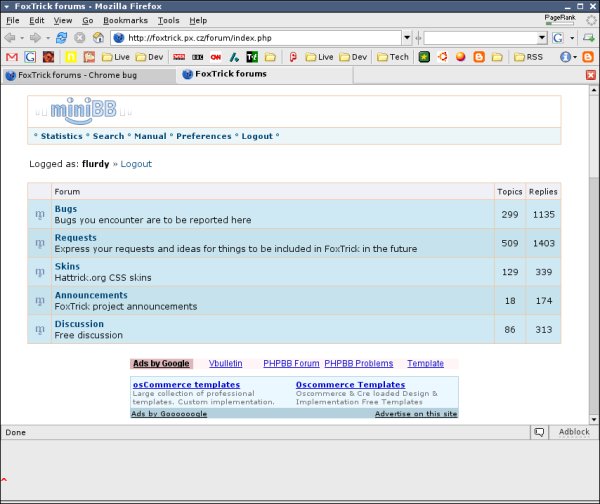
Task: Click the Home button in navigation toolbar
Action: click(x=97, y=38)
